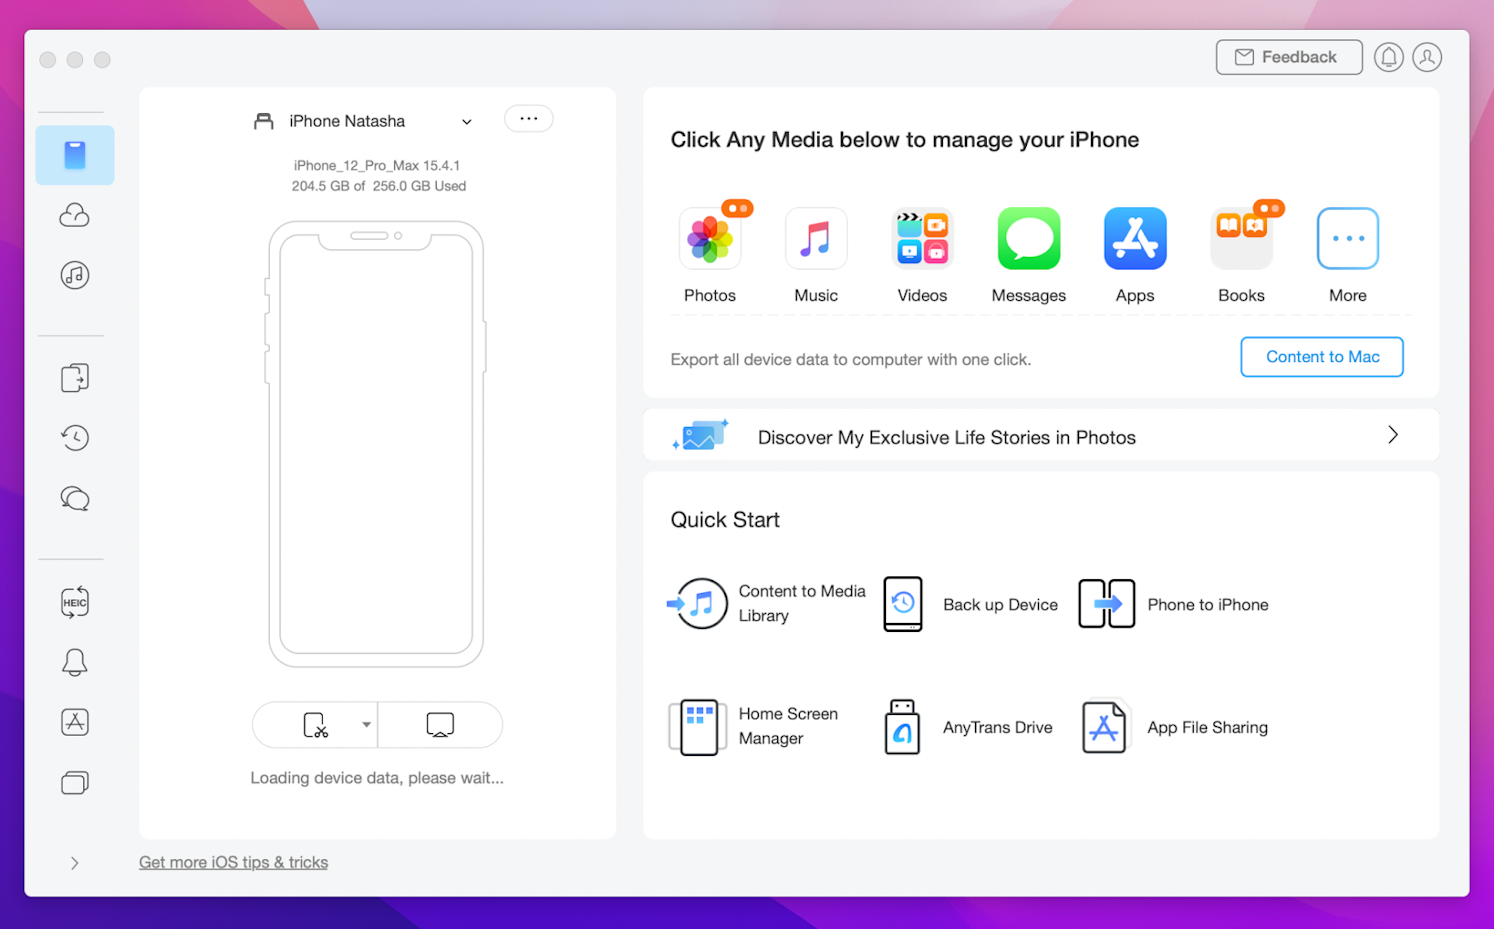Expand the left sidebar with the chevron

75,863
